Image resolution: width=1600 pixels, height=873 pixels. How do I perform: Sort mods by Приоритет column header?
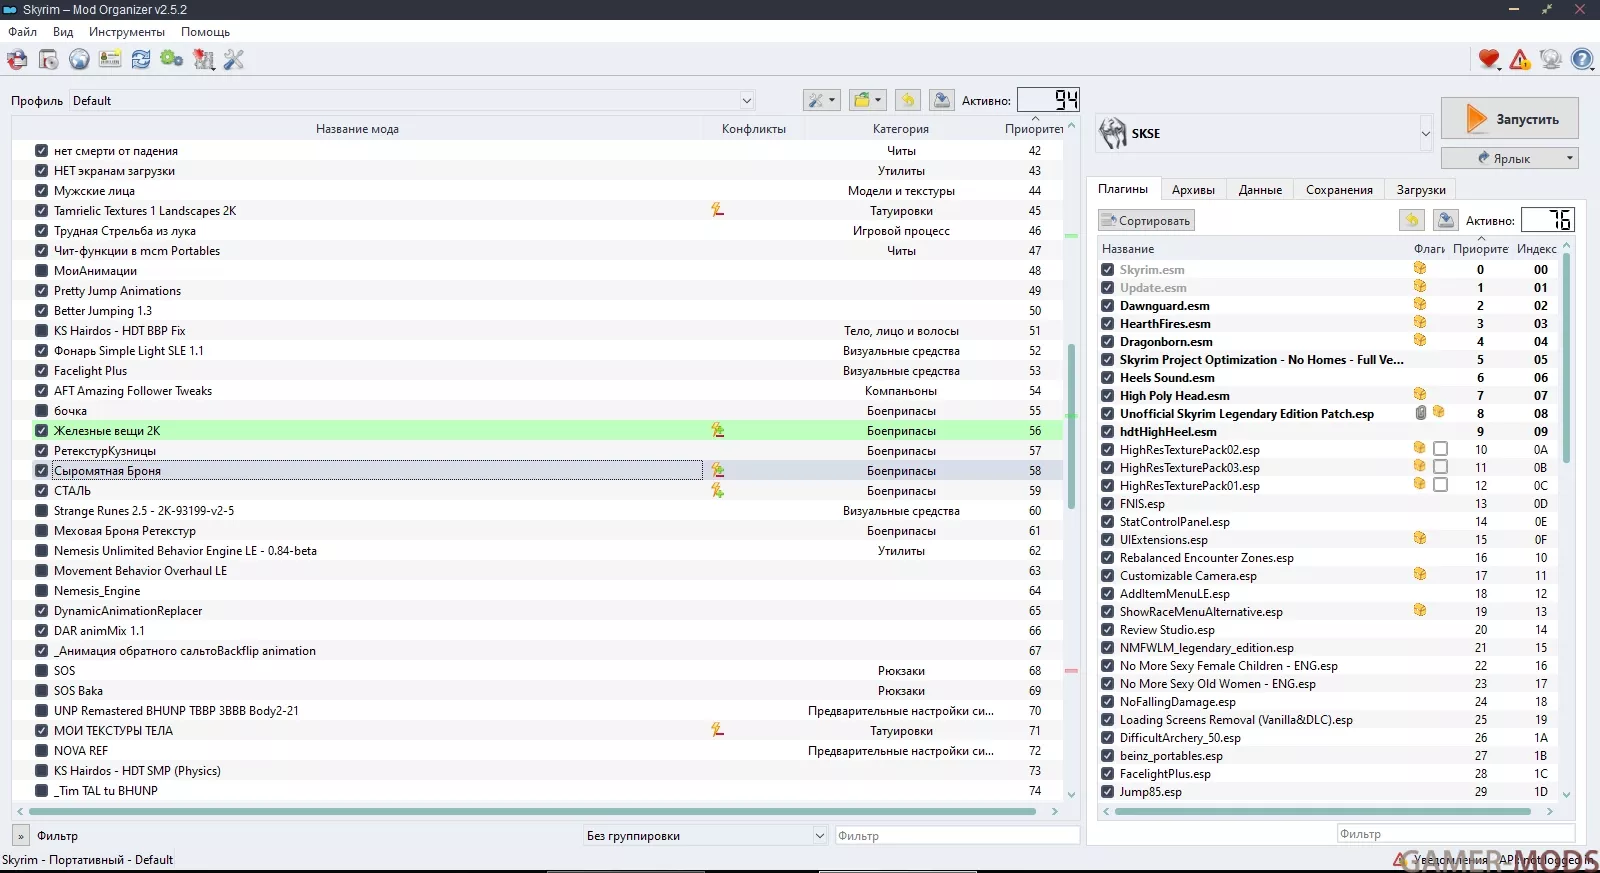point(1034,129)
